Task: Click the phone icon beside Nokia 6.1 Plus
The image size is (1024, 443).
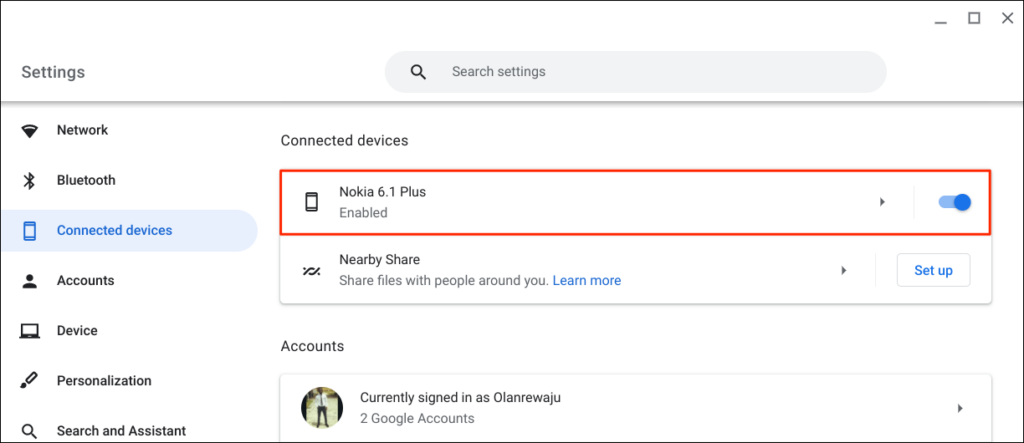Action: 311,202
